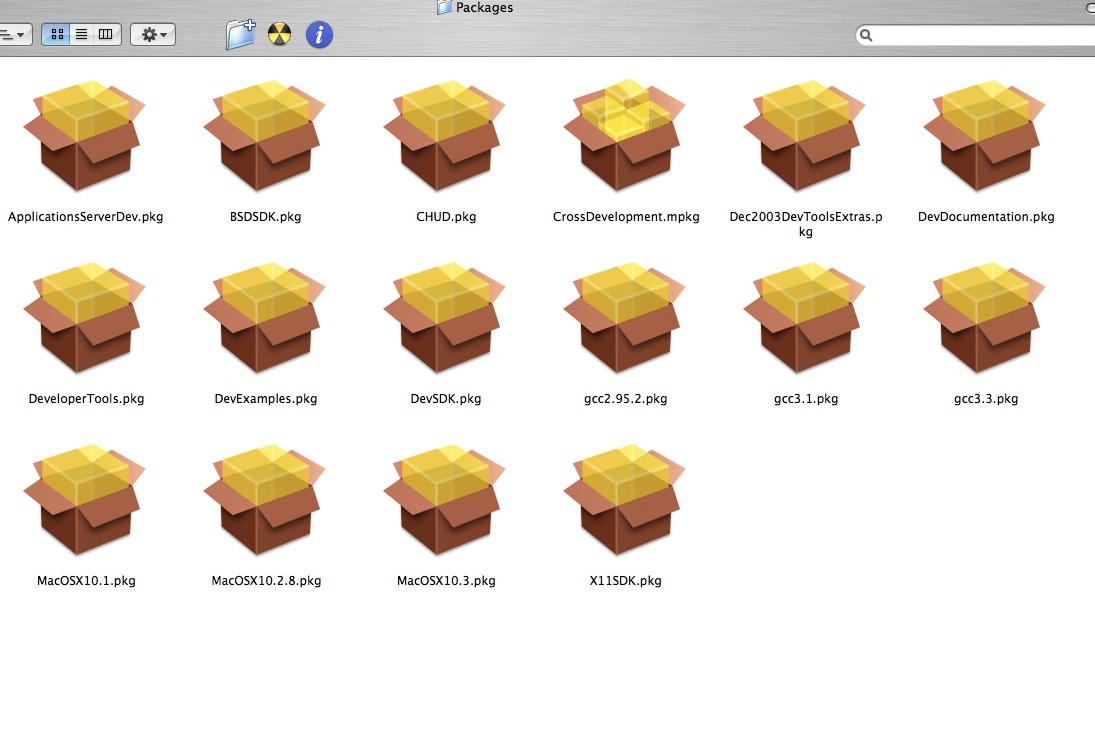Select the CrossDevelopment.mpkg package icon
Screen dimensions: 1095x735
point(625,136)
